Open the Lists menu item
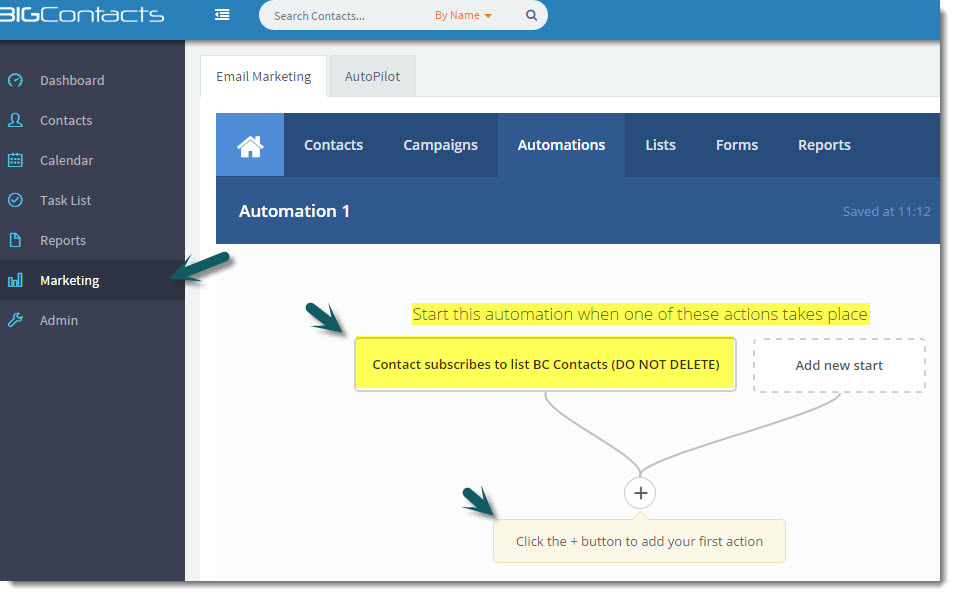The height and width of the screenshot is (596, 955). pyautogui.click(x=660, y=145)
